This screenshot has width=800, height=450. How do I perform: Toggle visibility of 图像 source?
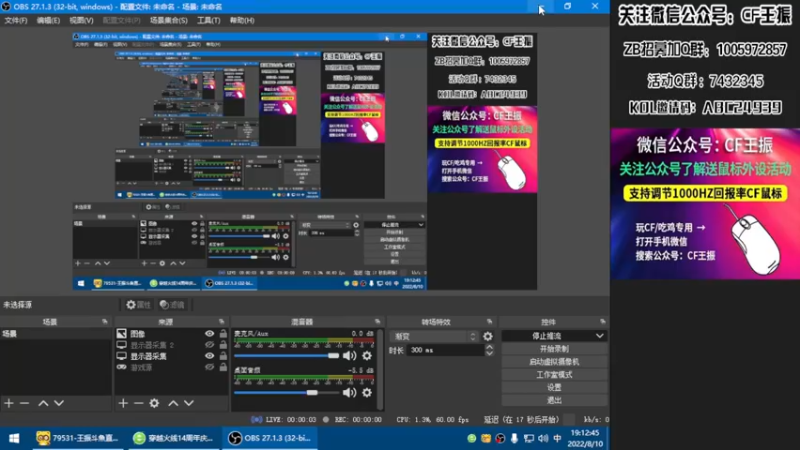(209, 334)
